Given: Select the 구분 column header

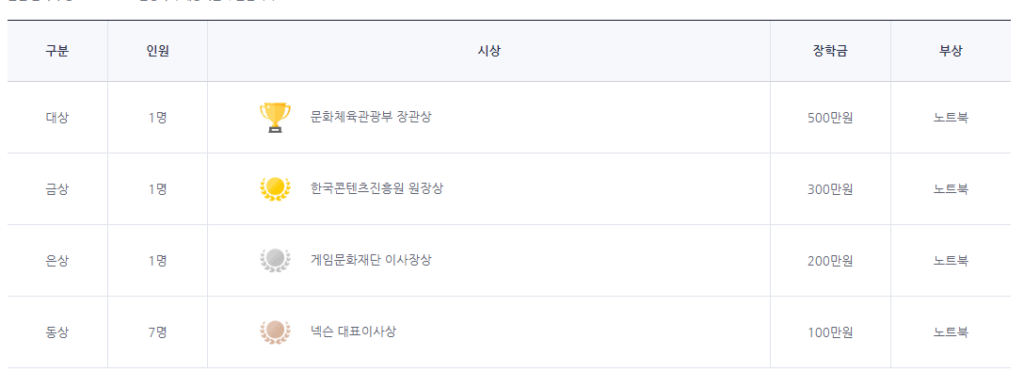Looking at the screenshot, I should pos(57,52).
